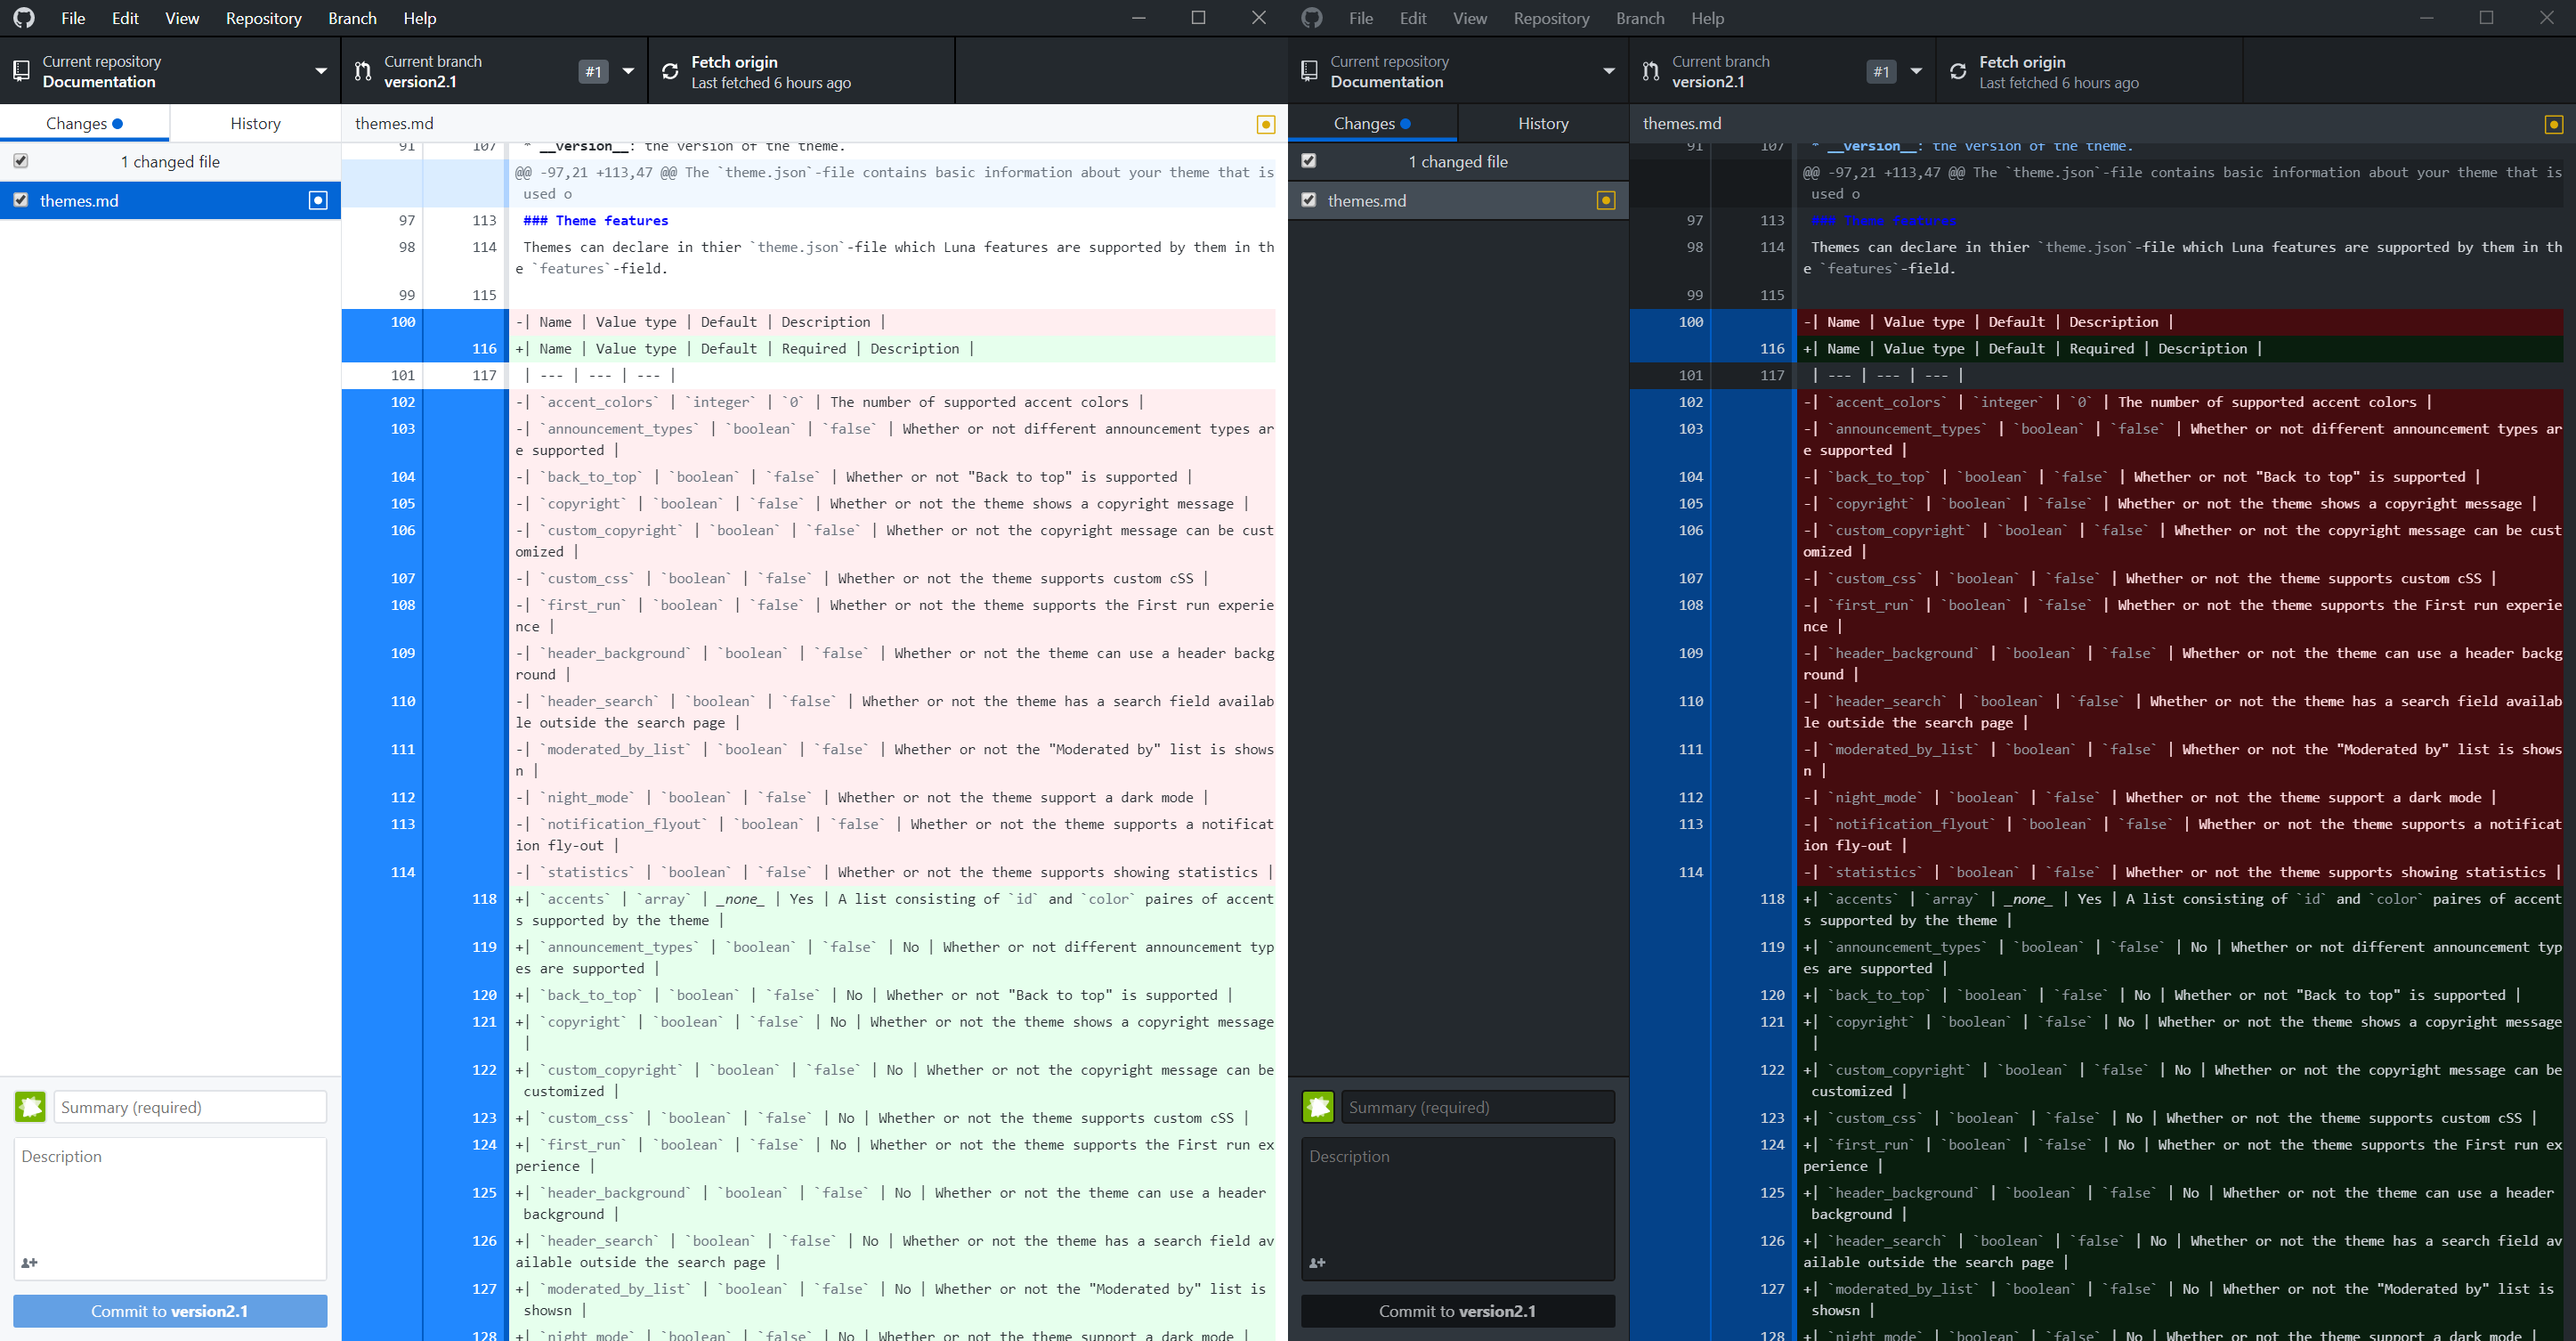Click repository icon in left light window
Viewport: 2576px width, 1341px height.
(x=21, y=71)
